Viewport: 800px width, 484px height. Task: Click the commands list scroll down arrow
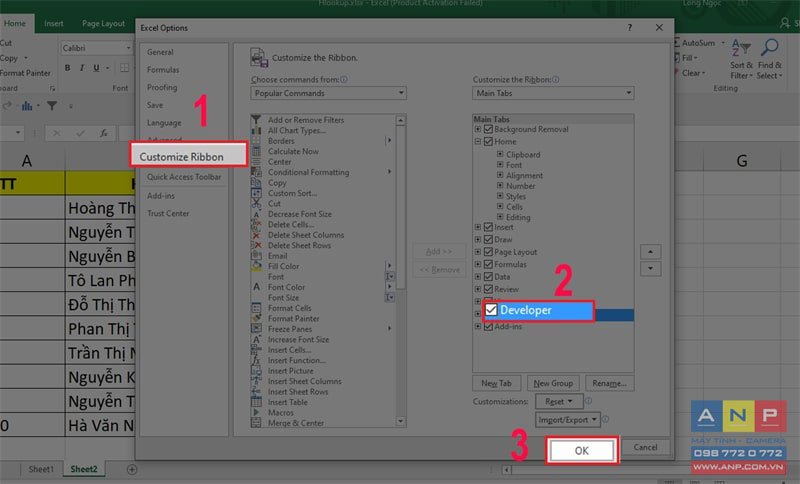tap(401, 422)
